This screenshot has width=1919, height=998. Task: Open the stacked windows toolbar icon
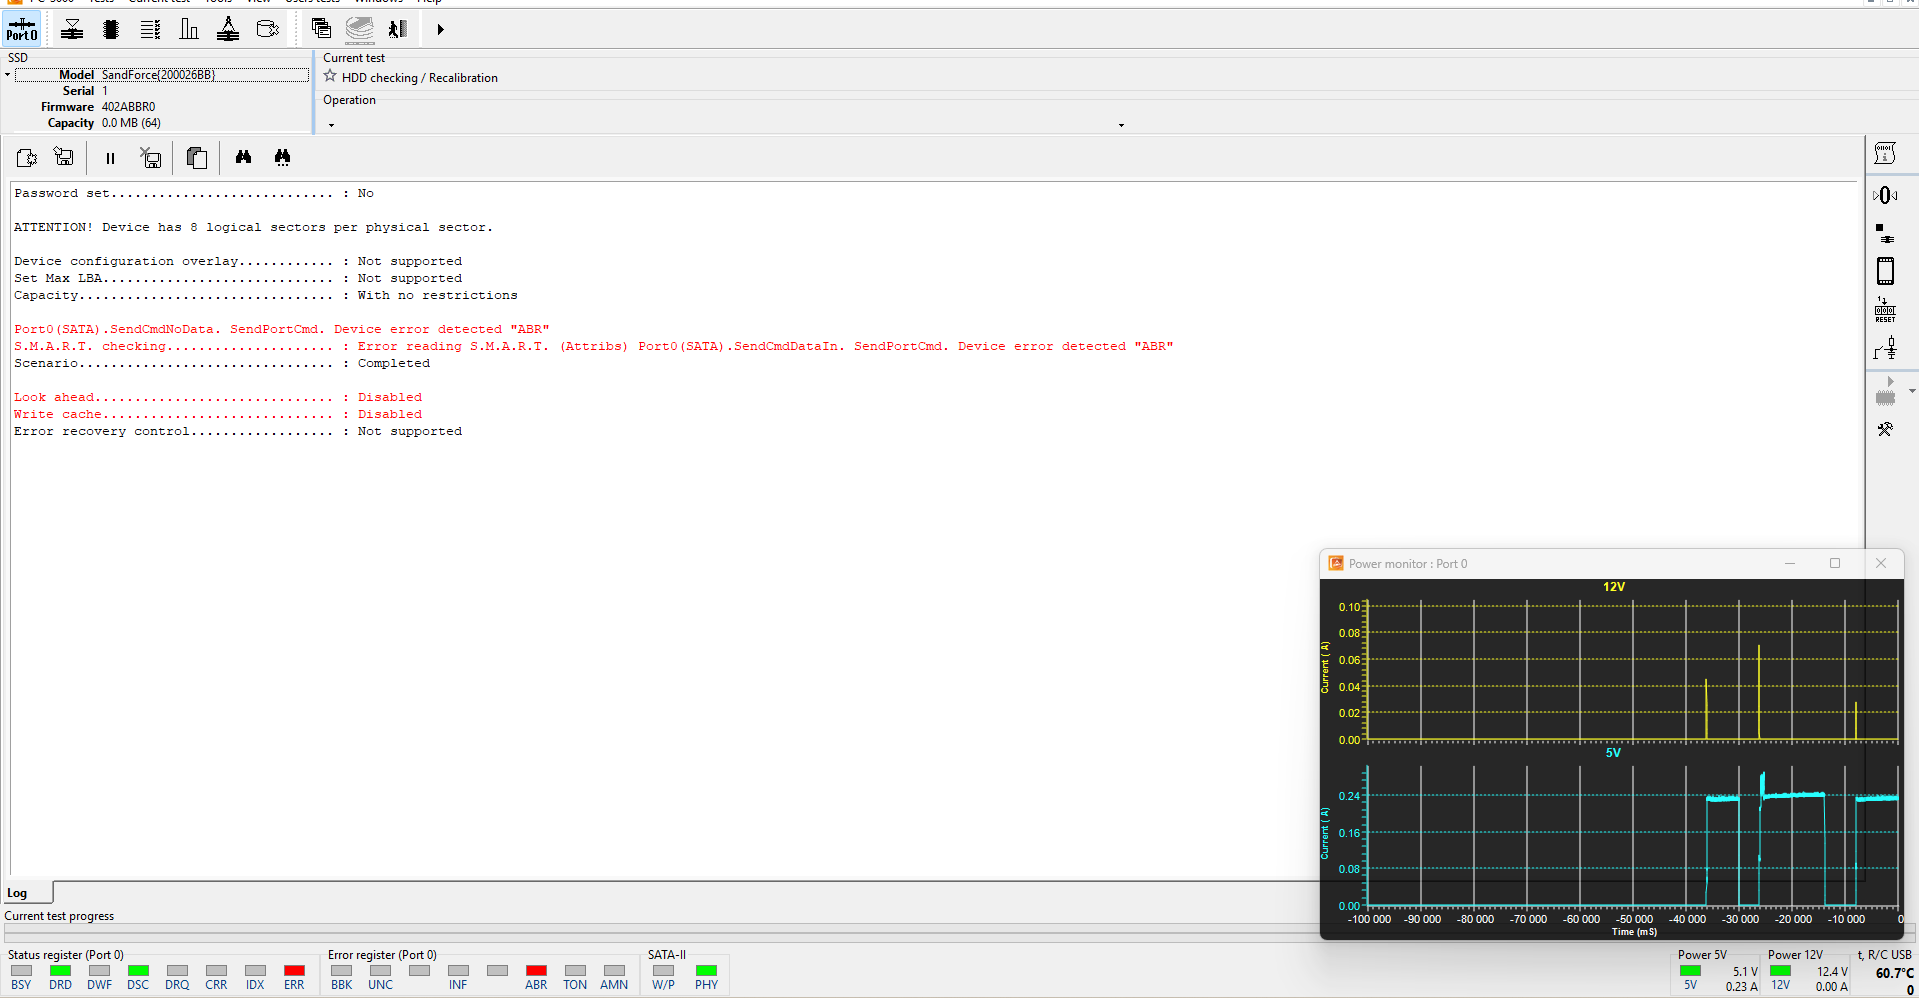click(x=321, y=29)
